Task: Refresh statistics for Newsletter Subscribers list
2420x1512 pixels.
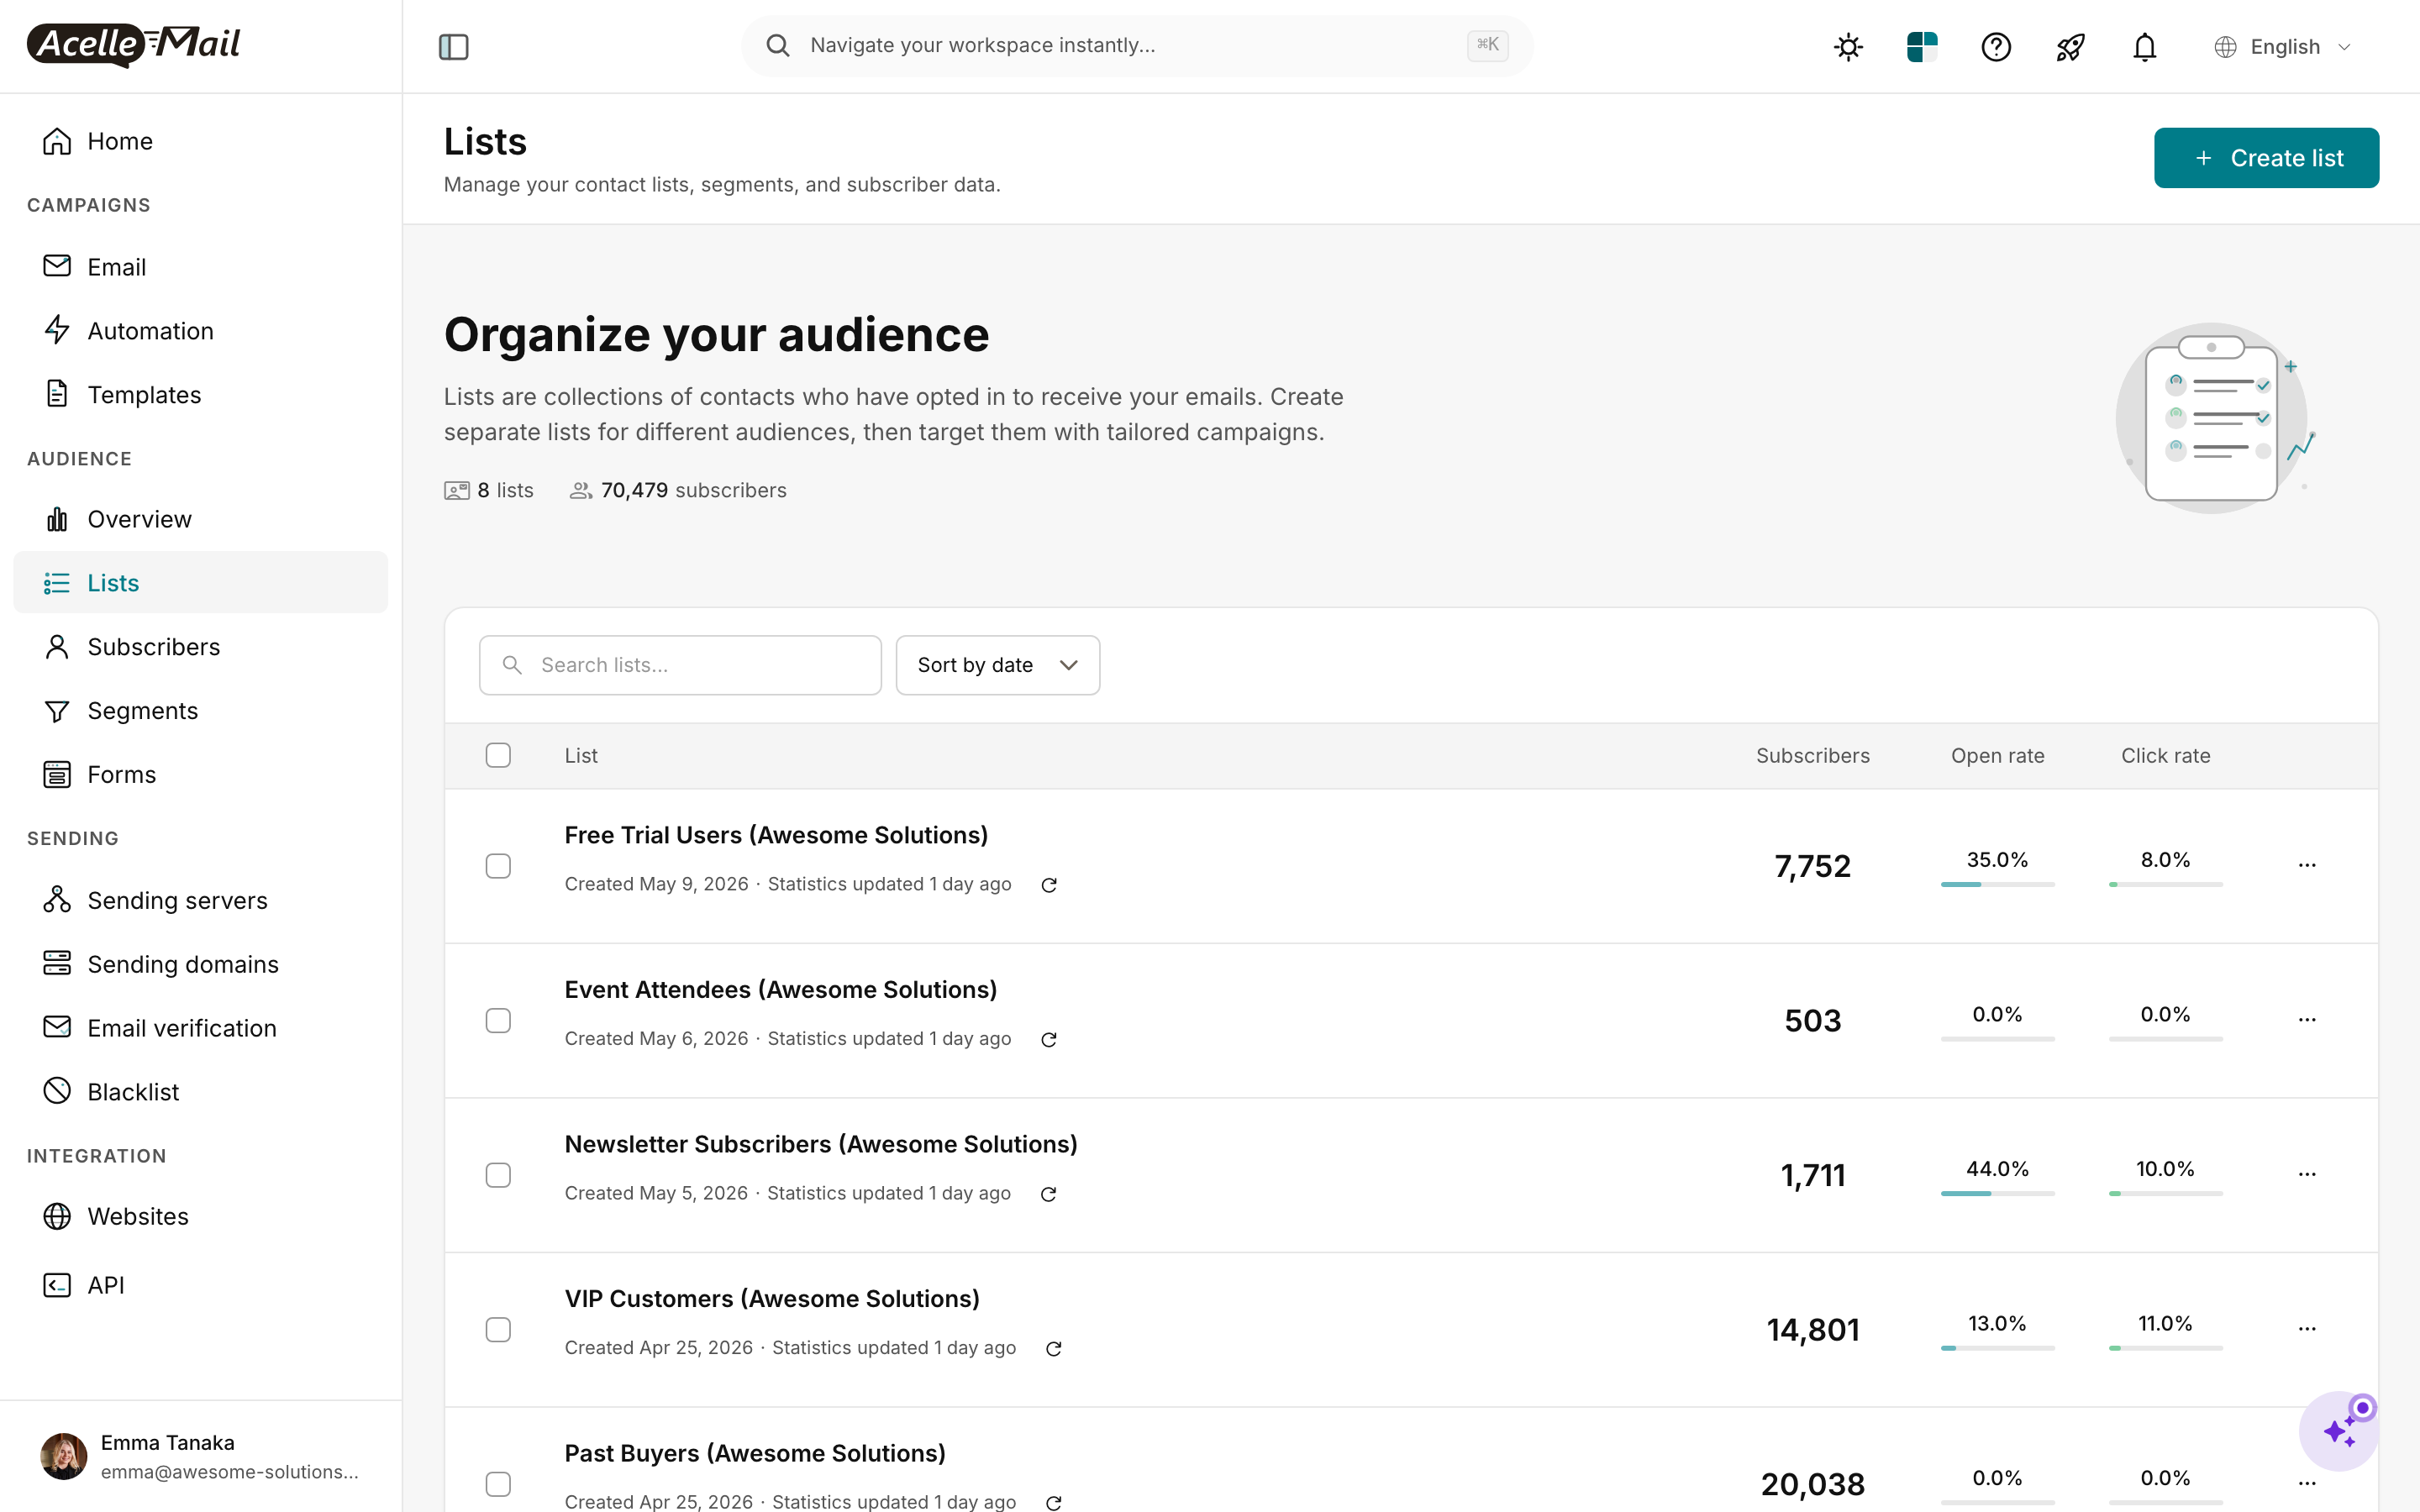Action: tap(1048, 1194)
